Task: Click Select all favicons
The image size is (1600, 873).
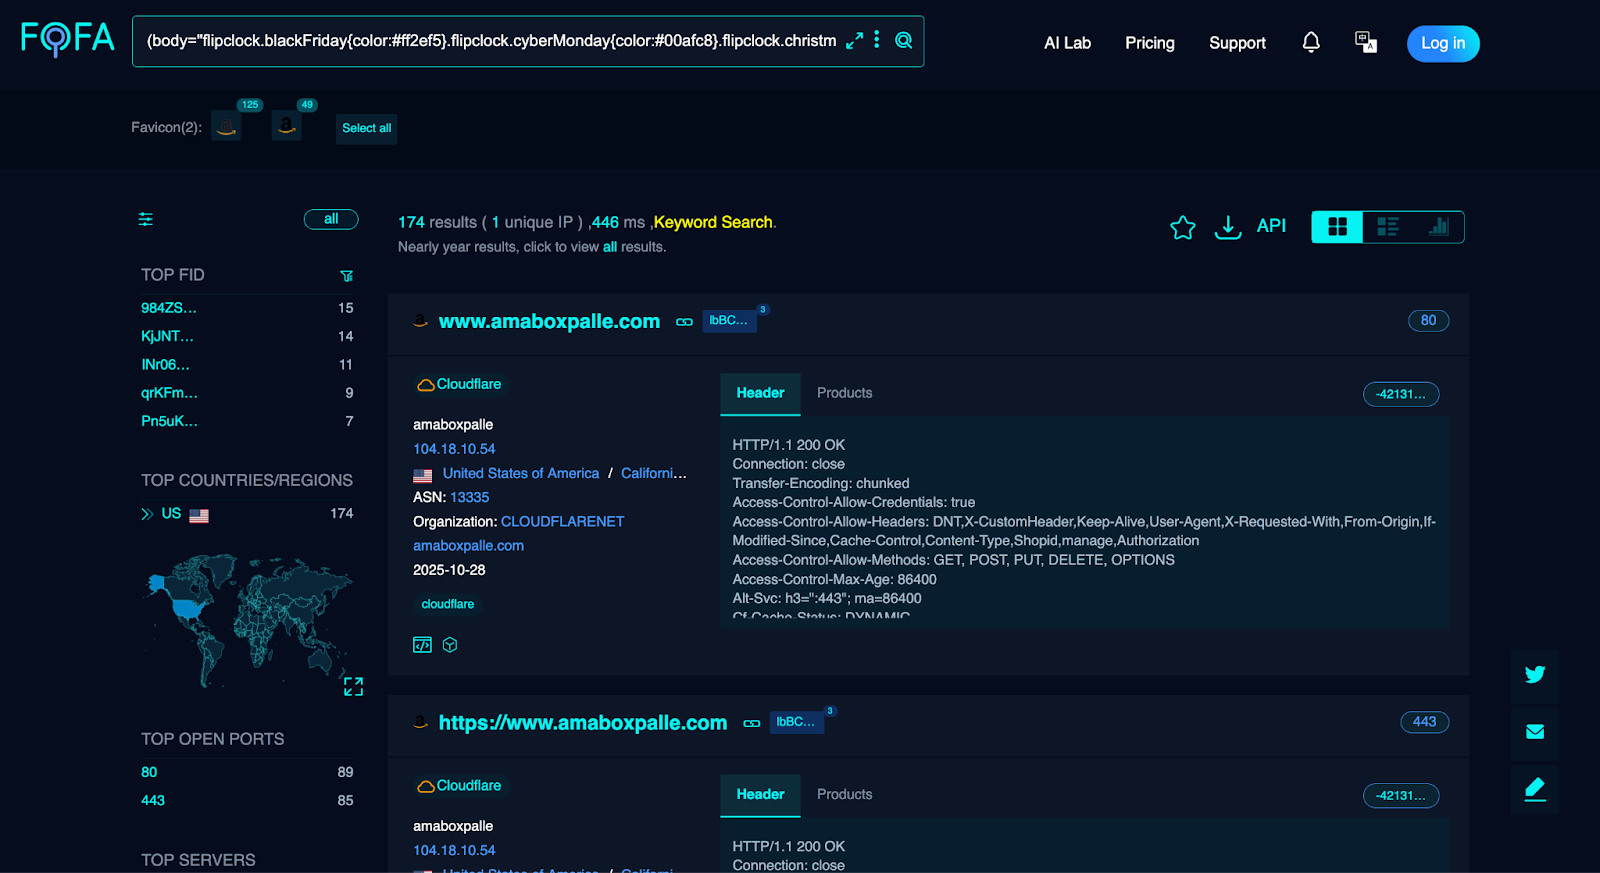Action: pos(366,128)
